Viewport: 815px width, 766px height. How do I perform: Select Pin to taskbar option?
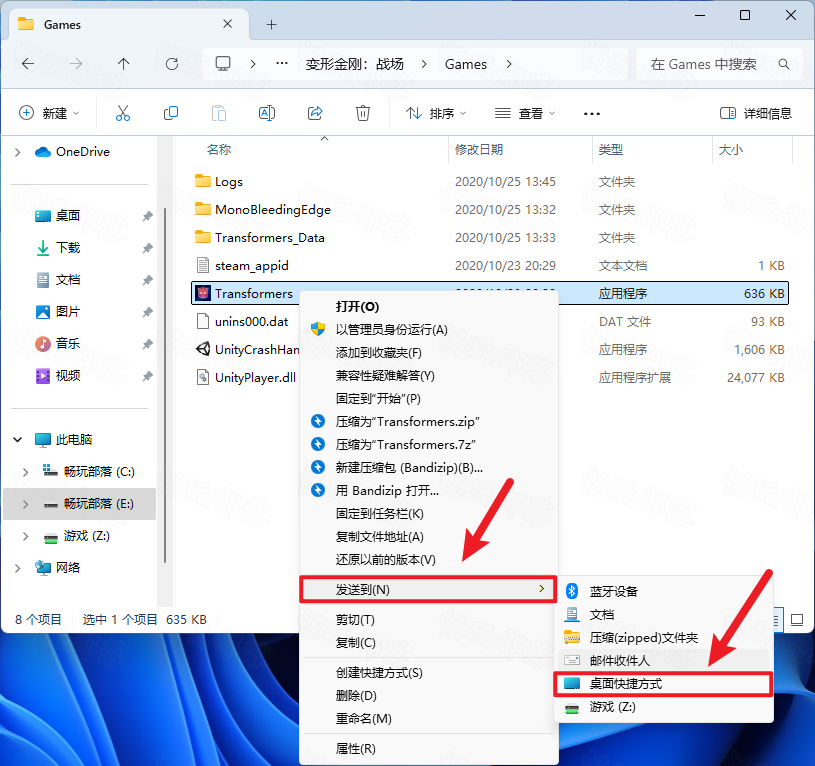(x=428, y=514)
